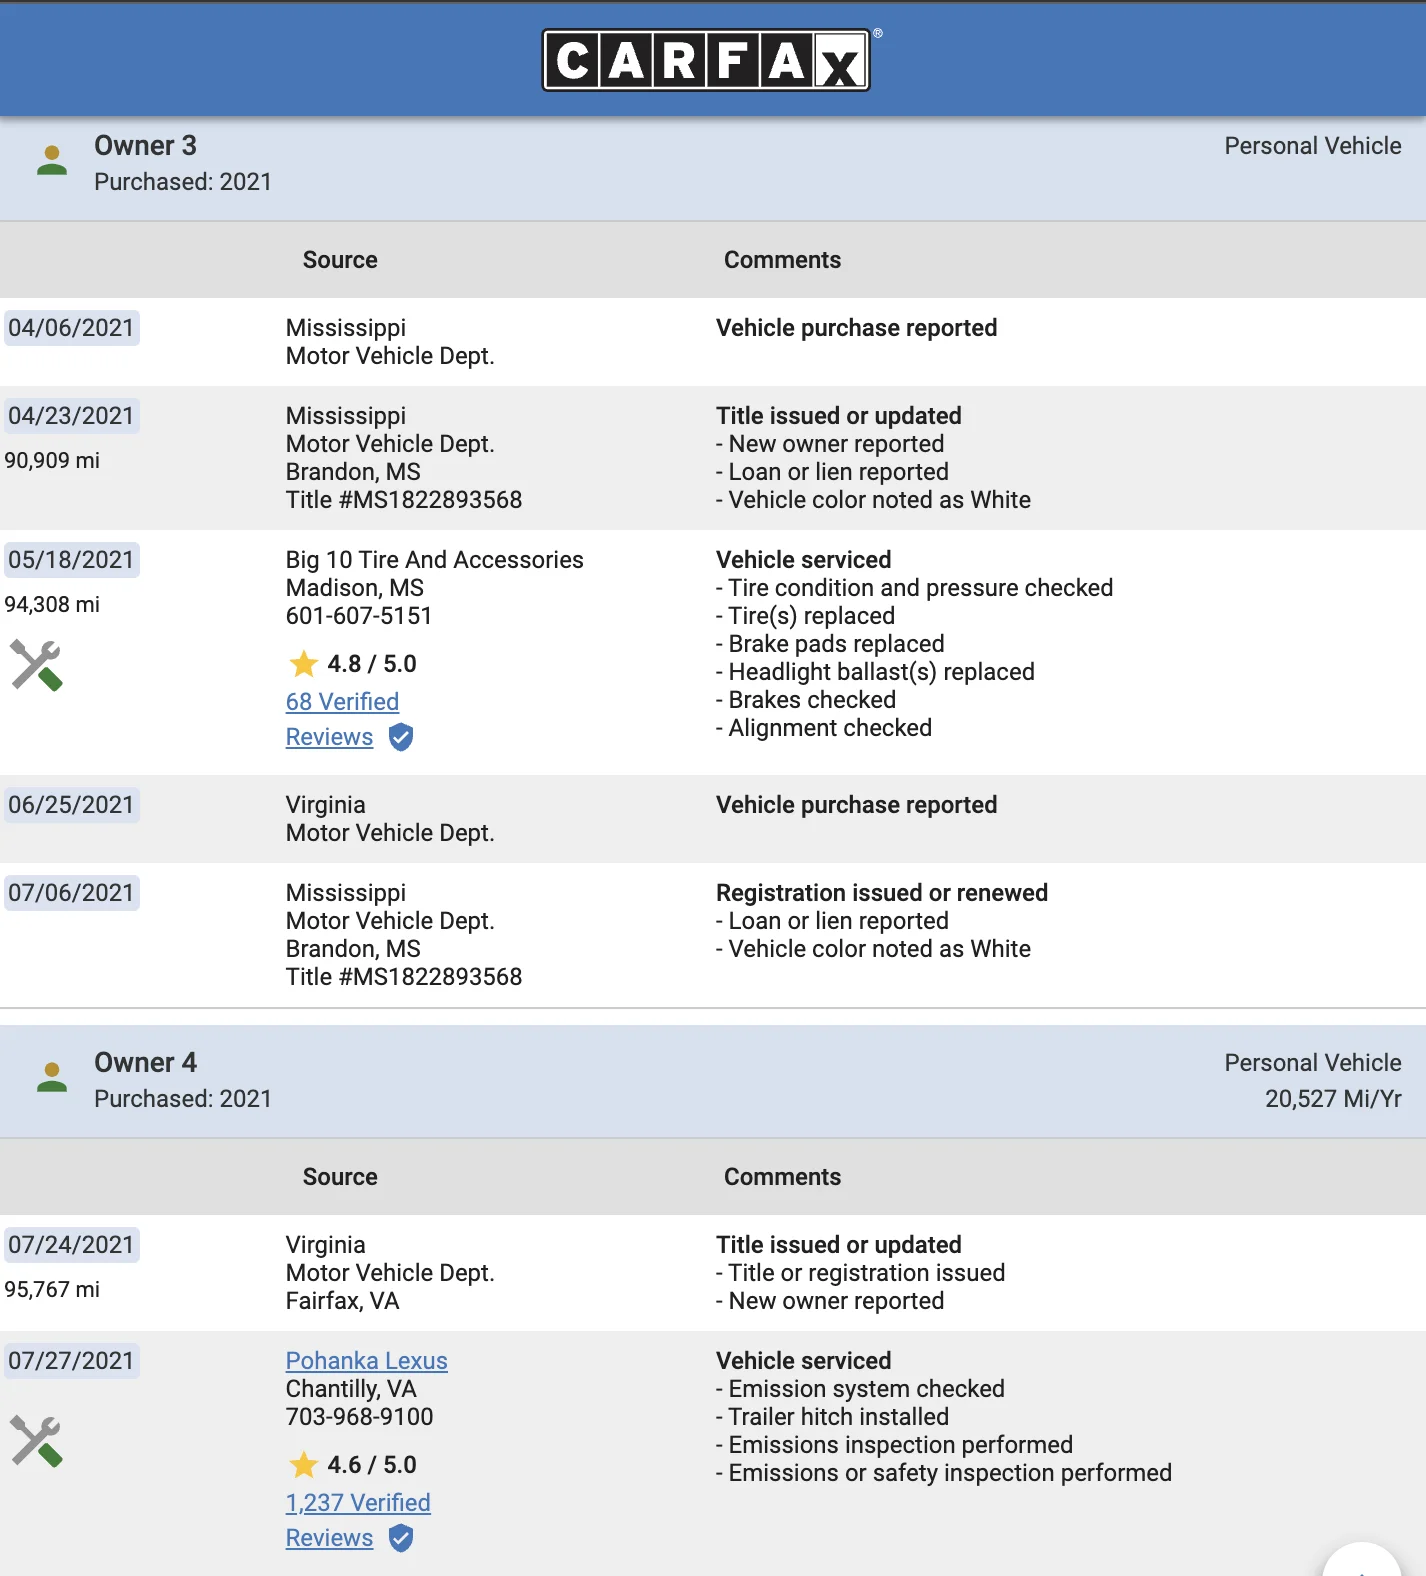Select the 06/25/2021 date badge
1426x1576 pixels.
click(x=71, y=805)
